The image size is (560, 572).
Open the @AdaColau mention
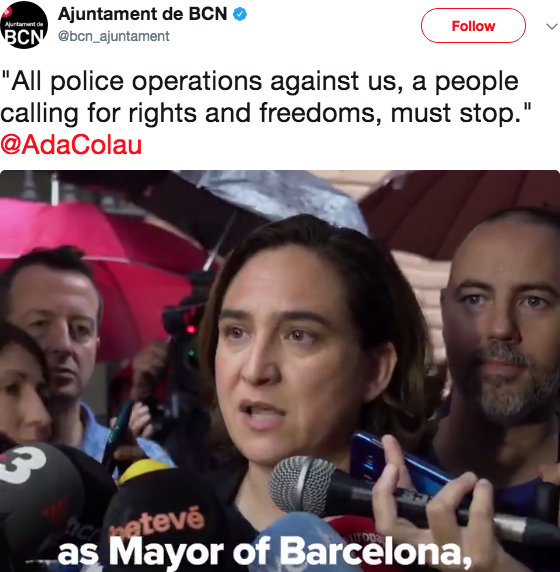(x=71, y=144)
